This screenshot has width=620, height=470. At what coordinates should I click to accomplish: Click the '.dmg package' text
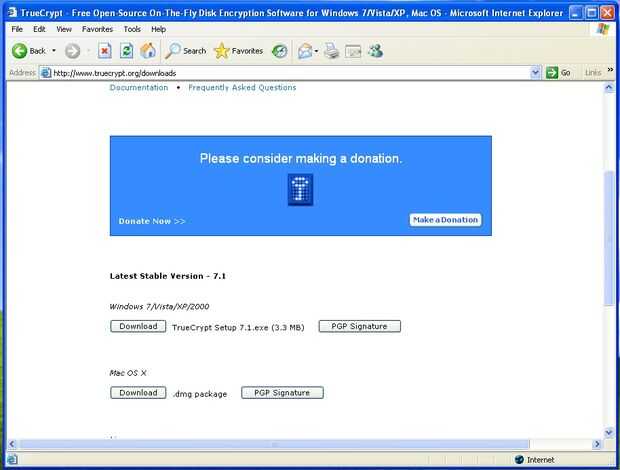(x=200, y=394)
